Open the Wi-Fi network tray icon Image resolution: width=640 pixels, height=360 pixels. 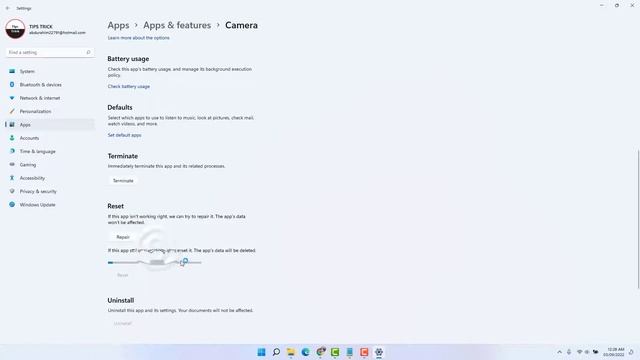[579, 352]
